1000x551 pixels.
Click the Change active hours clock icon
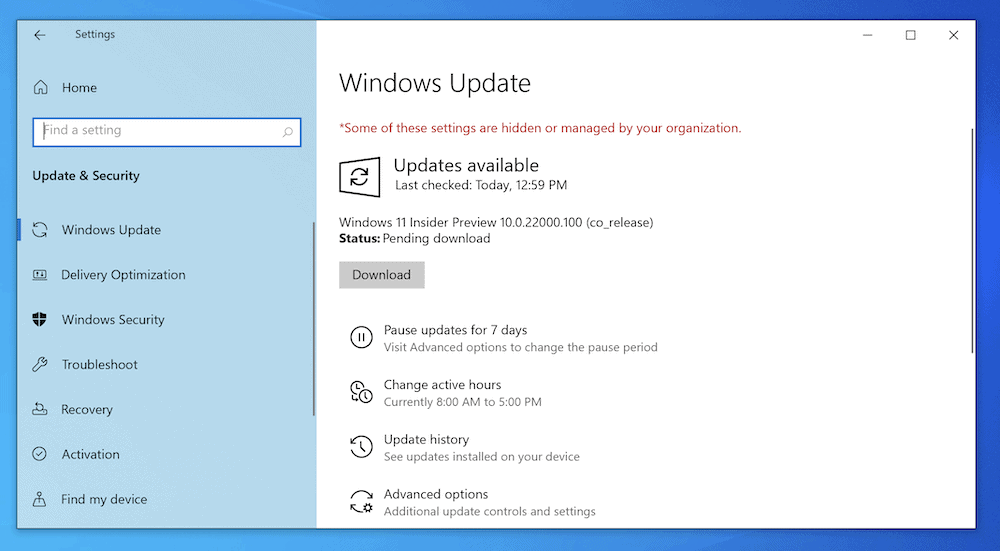(361, 392)
